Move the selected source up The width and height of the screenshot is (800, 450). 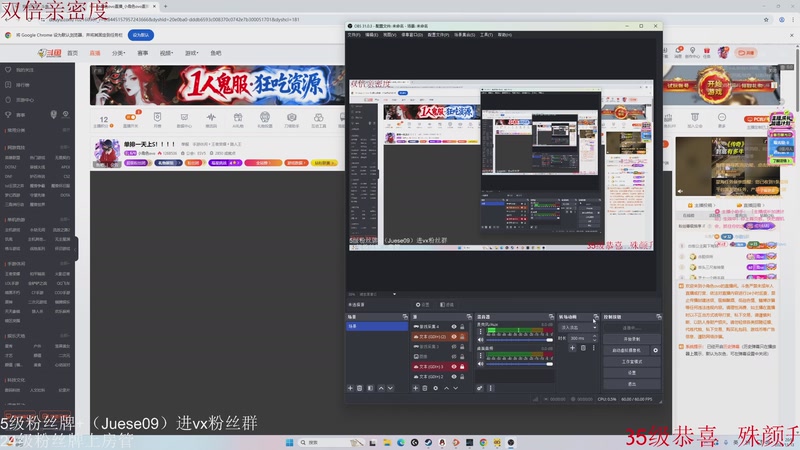tap(446, 388)
